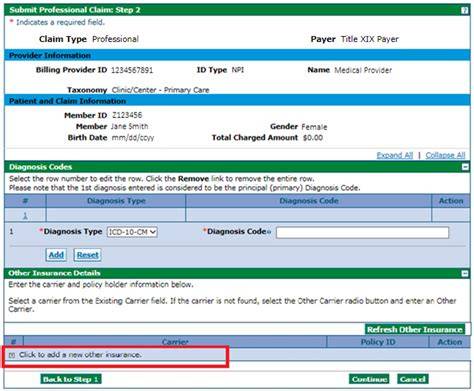The height and width of the screenshot is (391, 474).
Task: Collapse the Other Insurance Details section
Action: pos(465,274)
